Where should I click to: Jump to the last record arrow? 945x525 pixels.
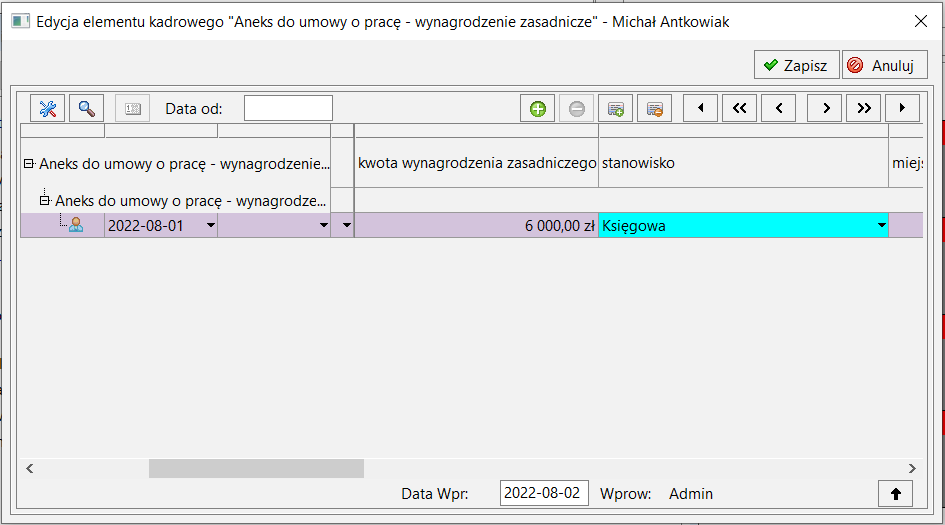pos(902,108)
